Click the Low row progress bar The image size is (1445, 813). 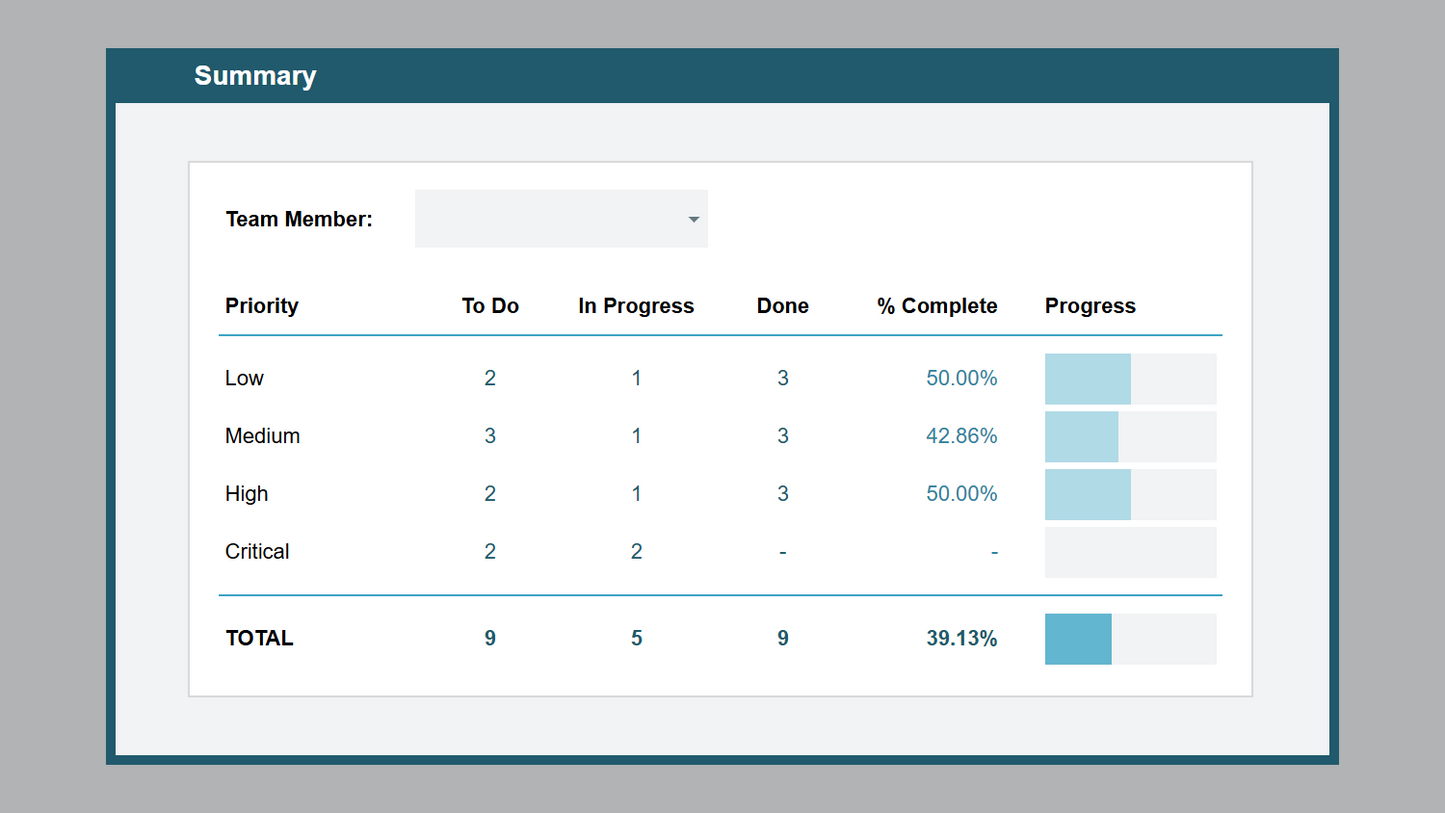(x=1130, y=379)
